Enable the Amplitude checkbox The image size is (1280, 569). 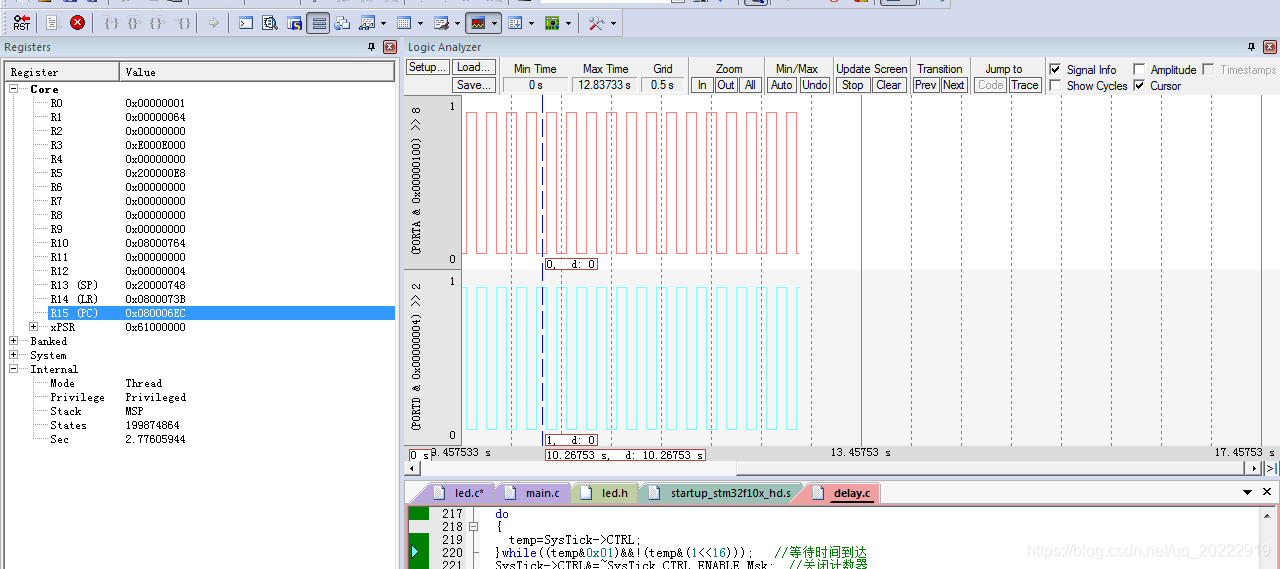tap(1139, 69)
